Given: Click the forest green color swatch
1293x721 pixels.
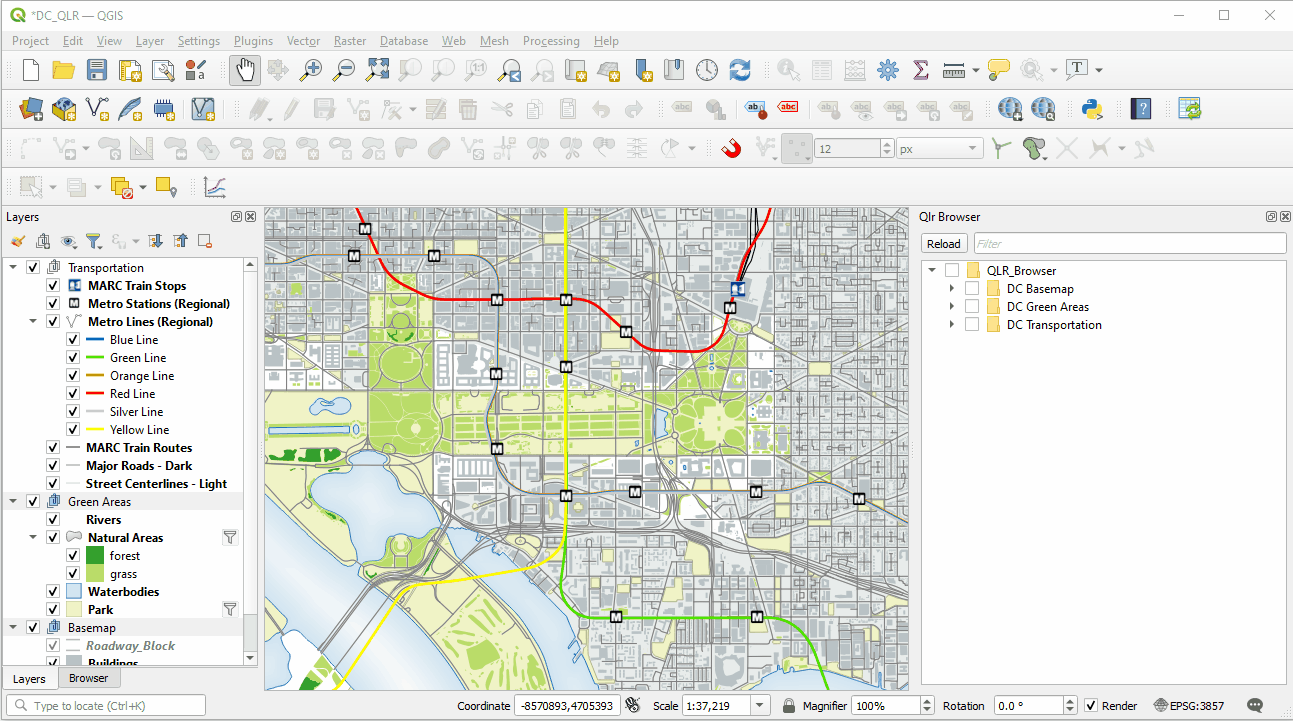Looking at the screenshot, I should [x=95, y=556].
